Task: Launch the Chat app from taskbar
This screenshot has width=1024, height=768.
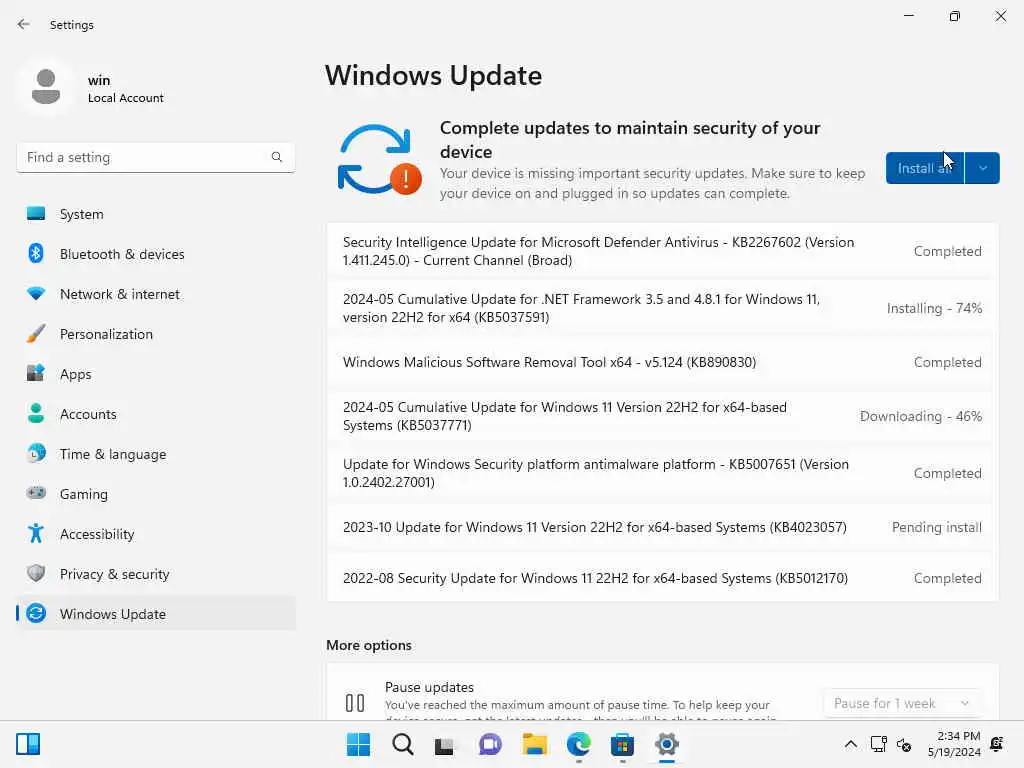Action: click(490, 744)
